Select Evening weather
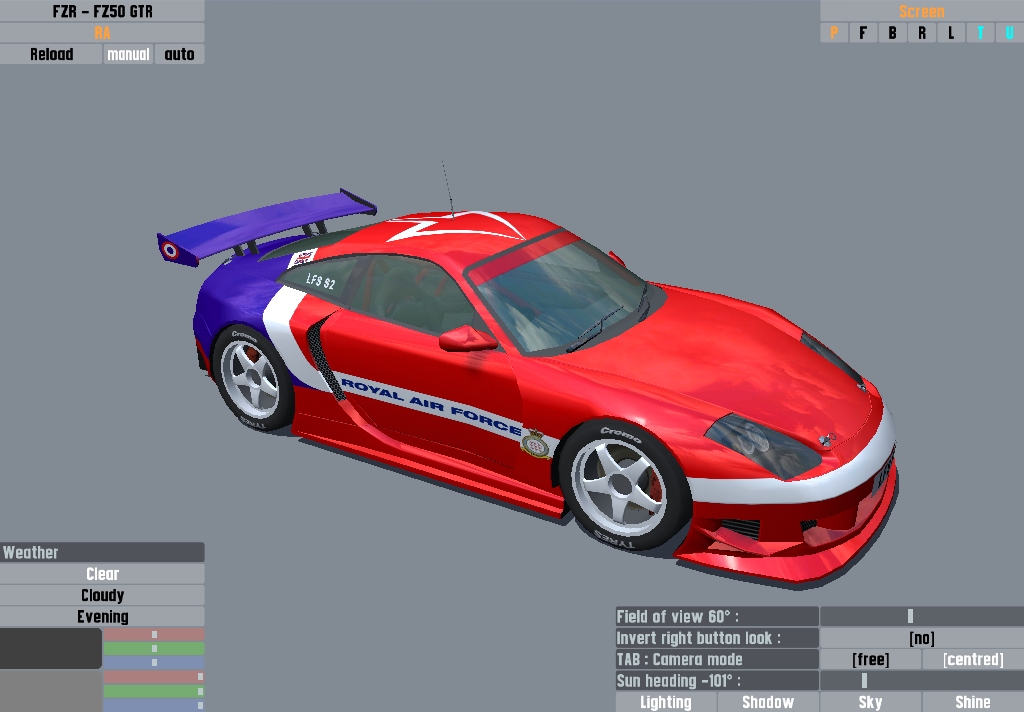Viewport: 1024px width, 712px height. pyautogui.click(x=102, y=617)
